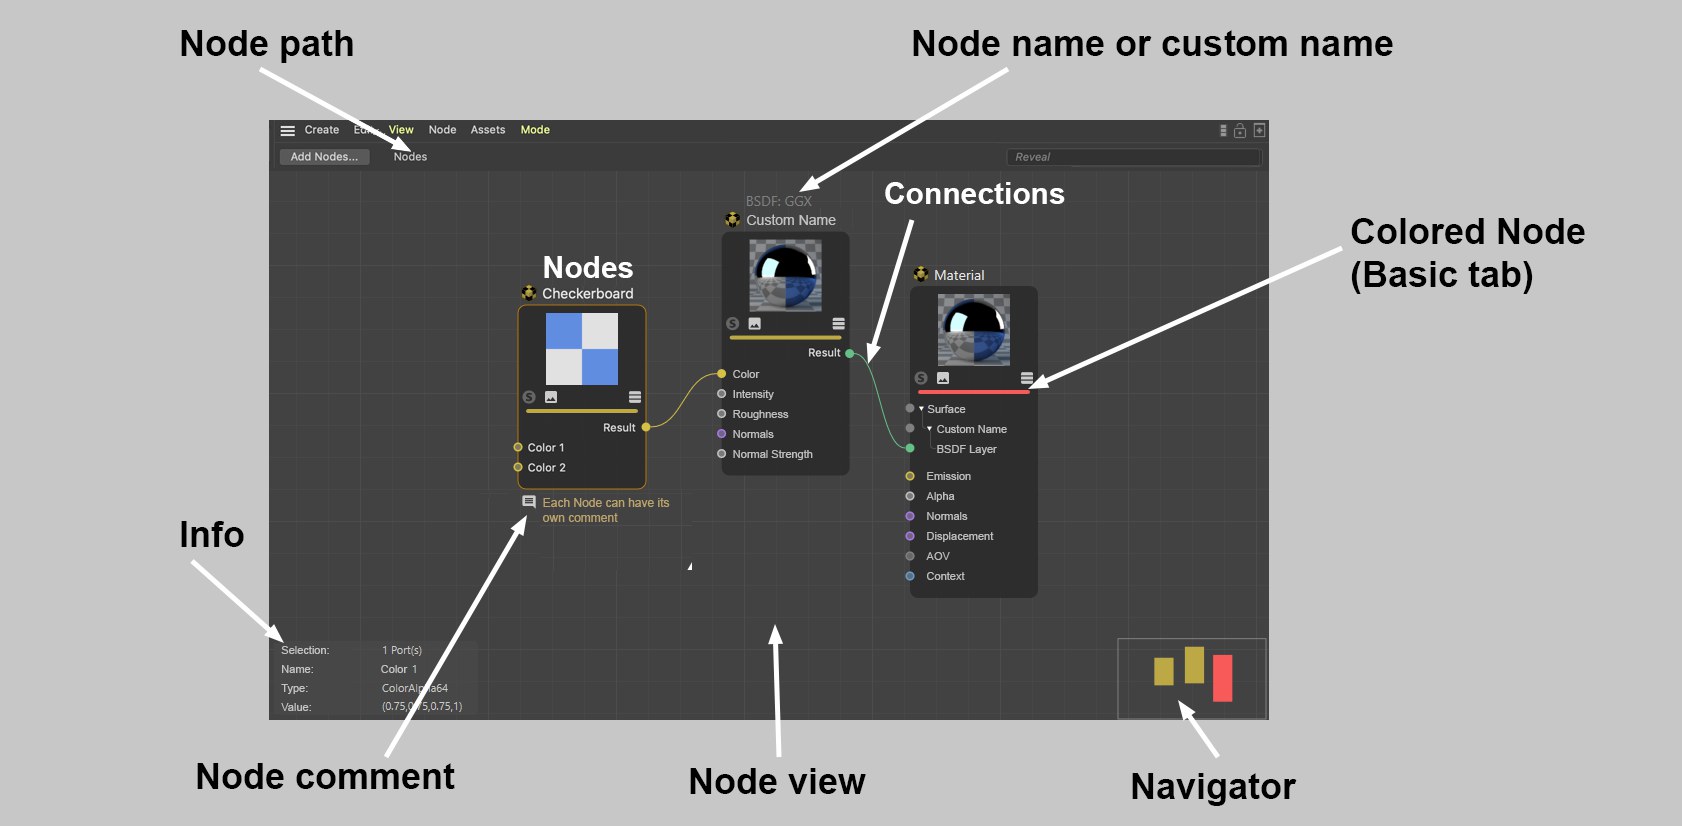Click the Custom Name node Result output port

tap(850, 353)
